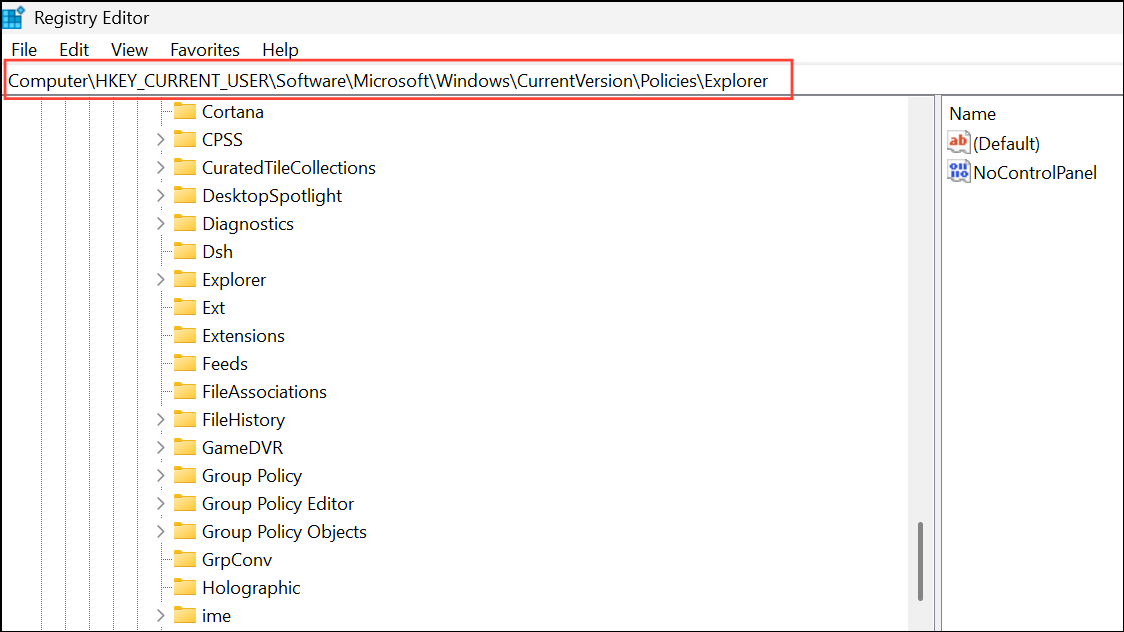Select the (Default) value name
Image resolution: width=1124 pixels, height=632 pixels.
[x=1006, y=143]
